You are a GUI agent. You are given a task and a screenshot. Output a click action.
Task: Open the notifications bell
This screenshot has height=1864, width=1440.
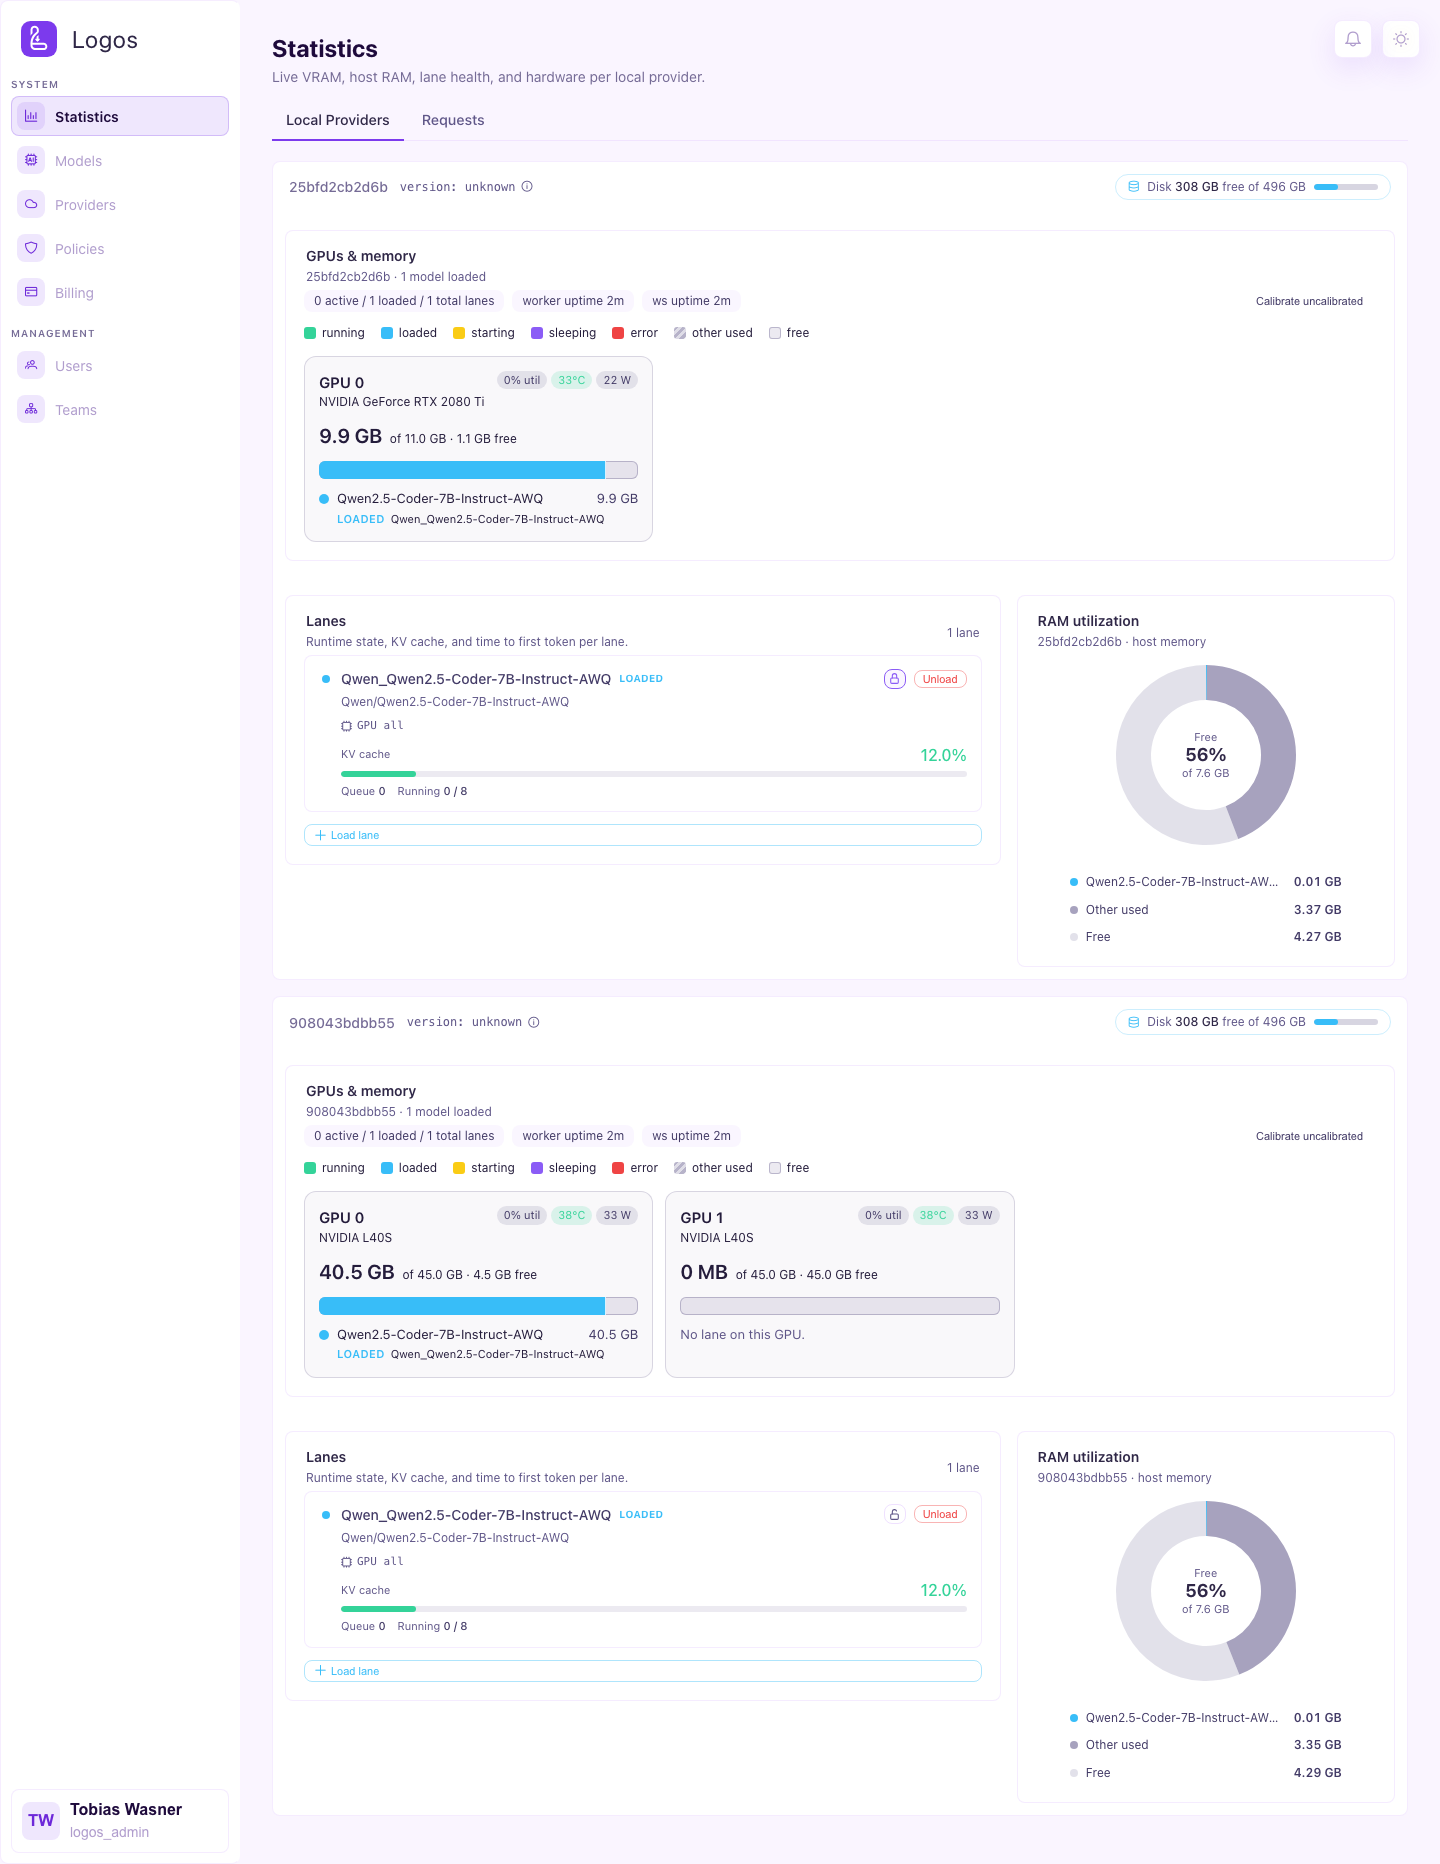pyautogui.click(x=1353, y=39)
